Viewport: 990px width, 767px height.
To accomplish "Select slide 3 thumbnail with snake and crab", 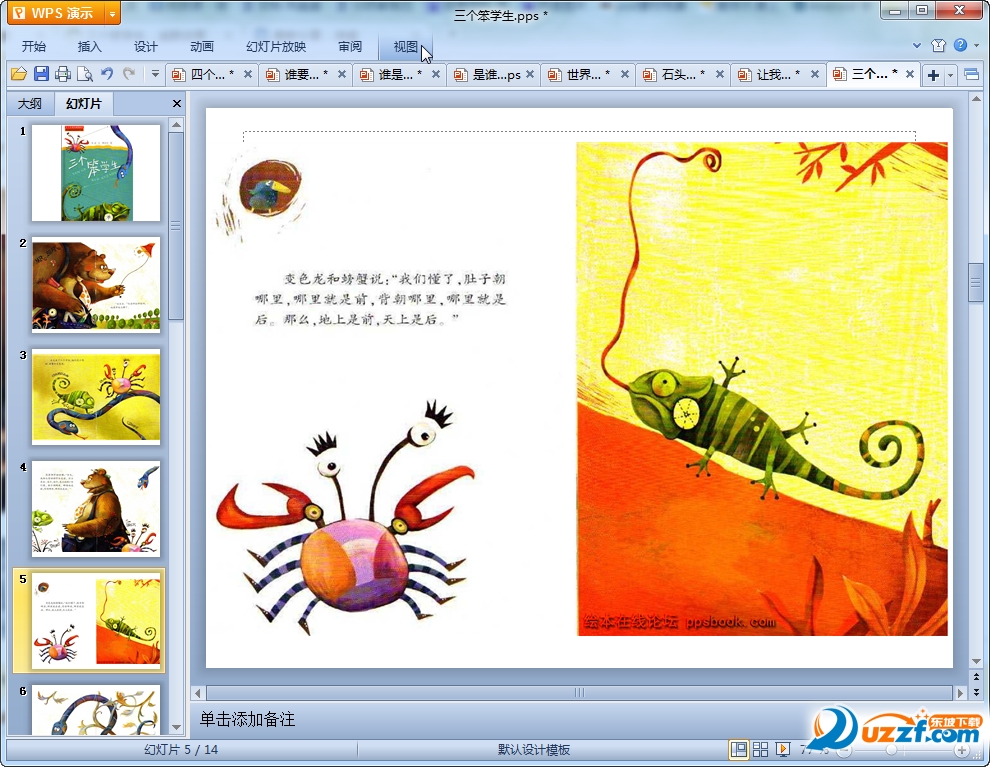I will point(96,397).
